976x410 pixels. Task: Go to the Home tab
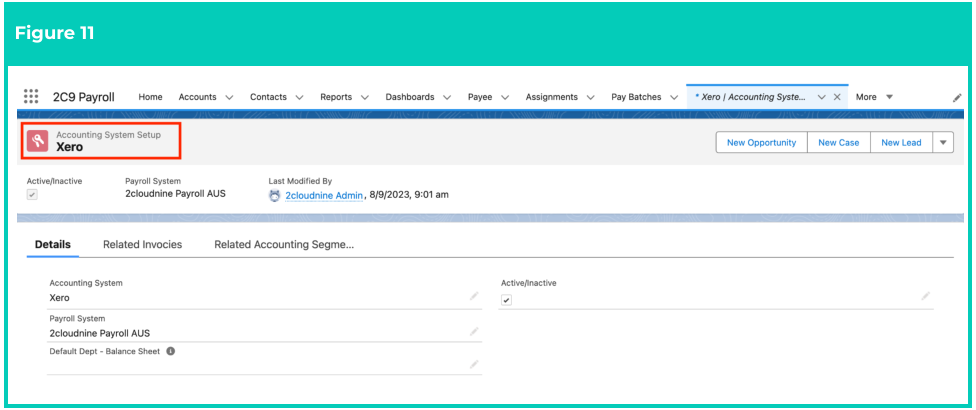click(151, 97)
